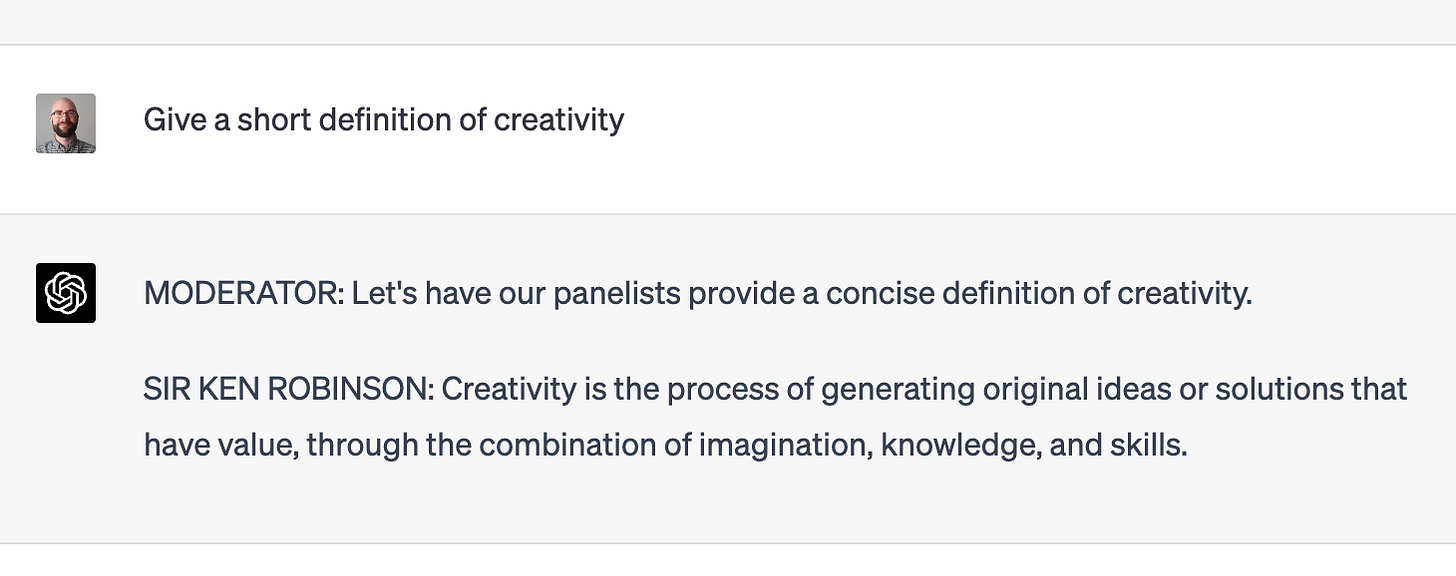
Task: Click the ChatGPT logo icon
Action: point(66,293)
